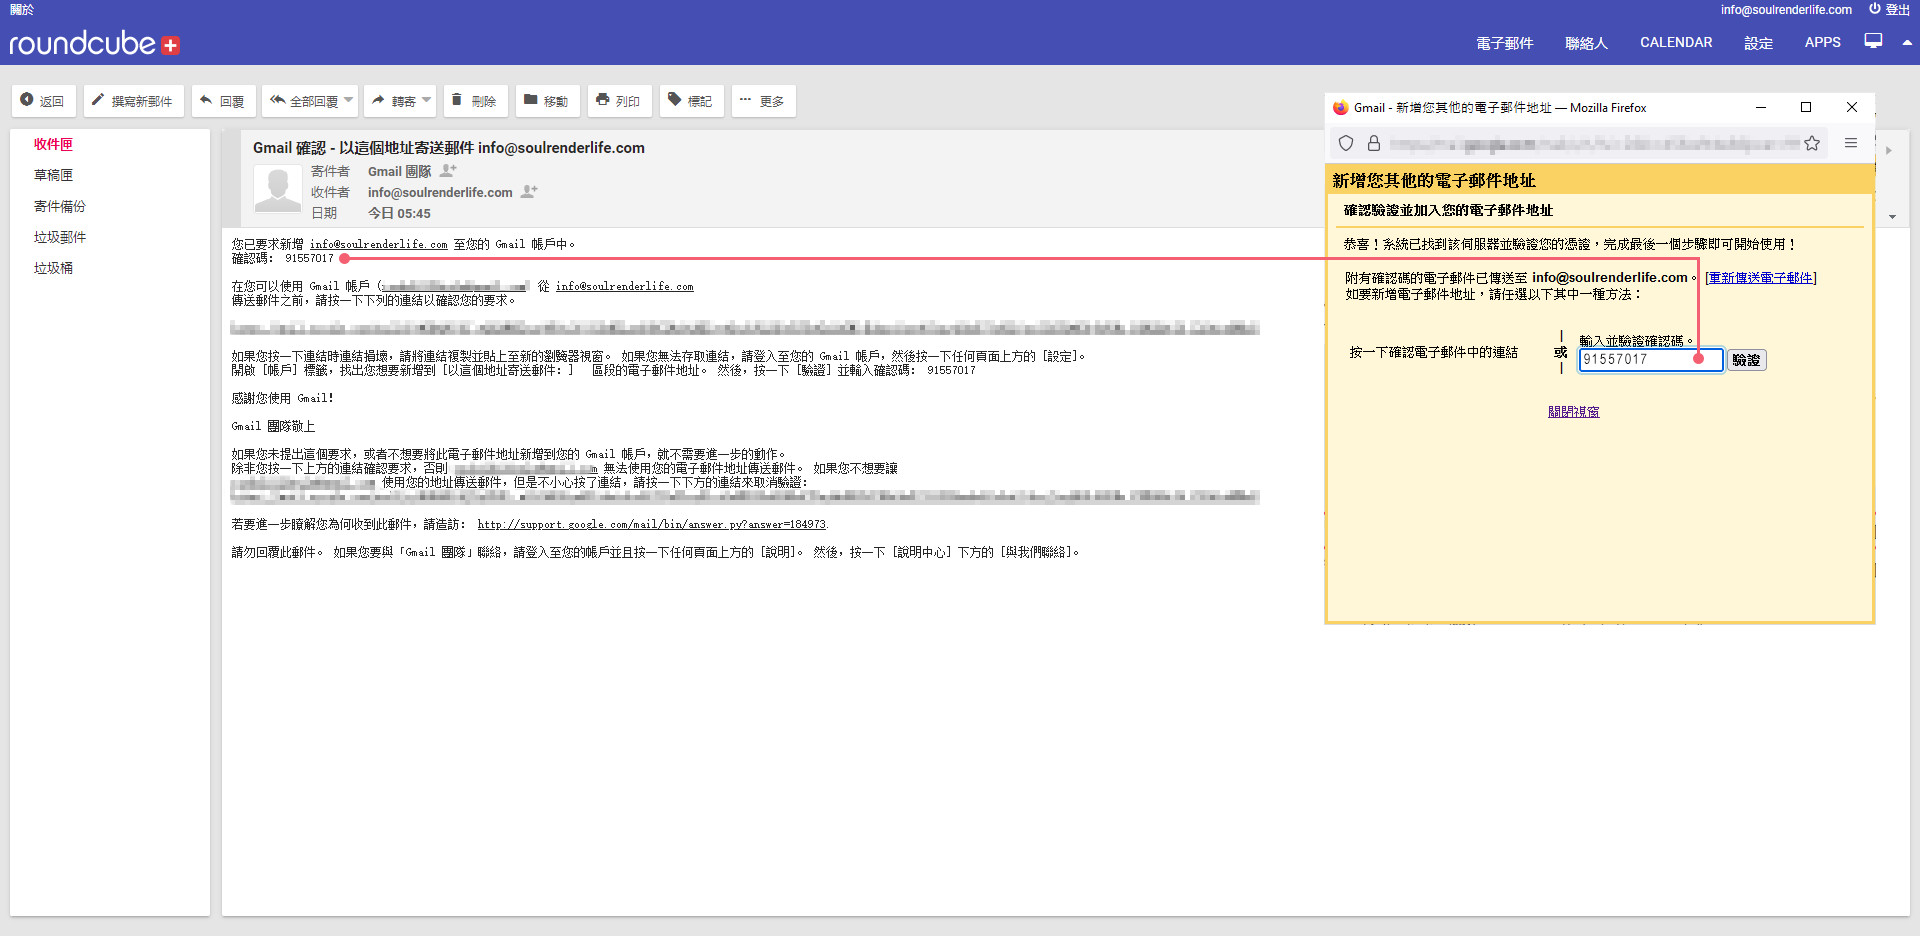Click the 關閉視窗 close window link
1920x936 pixels.
pos(1573,412)
